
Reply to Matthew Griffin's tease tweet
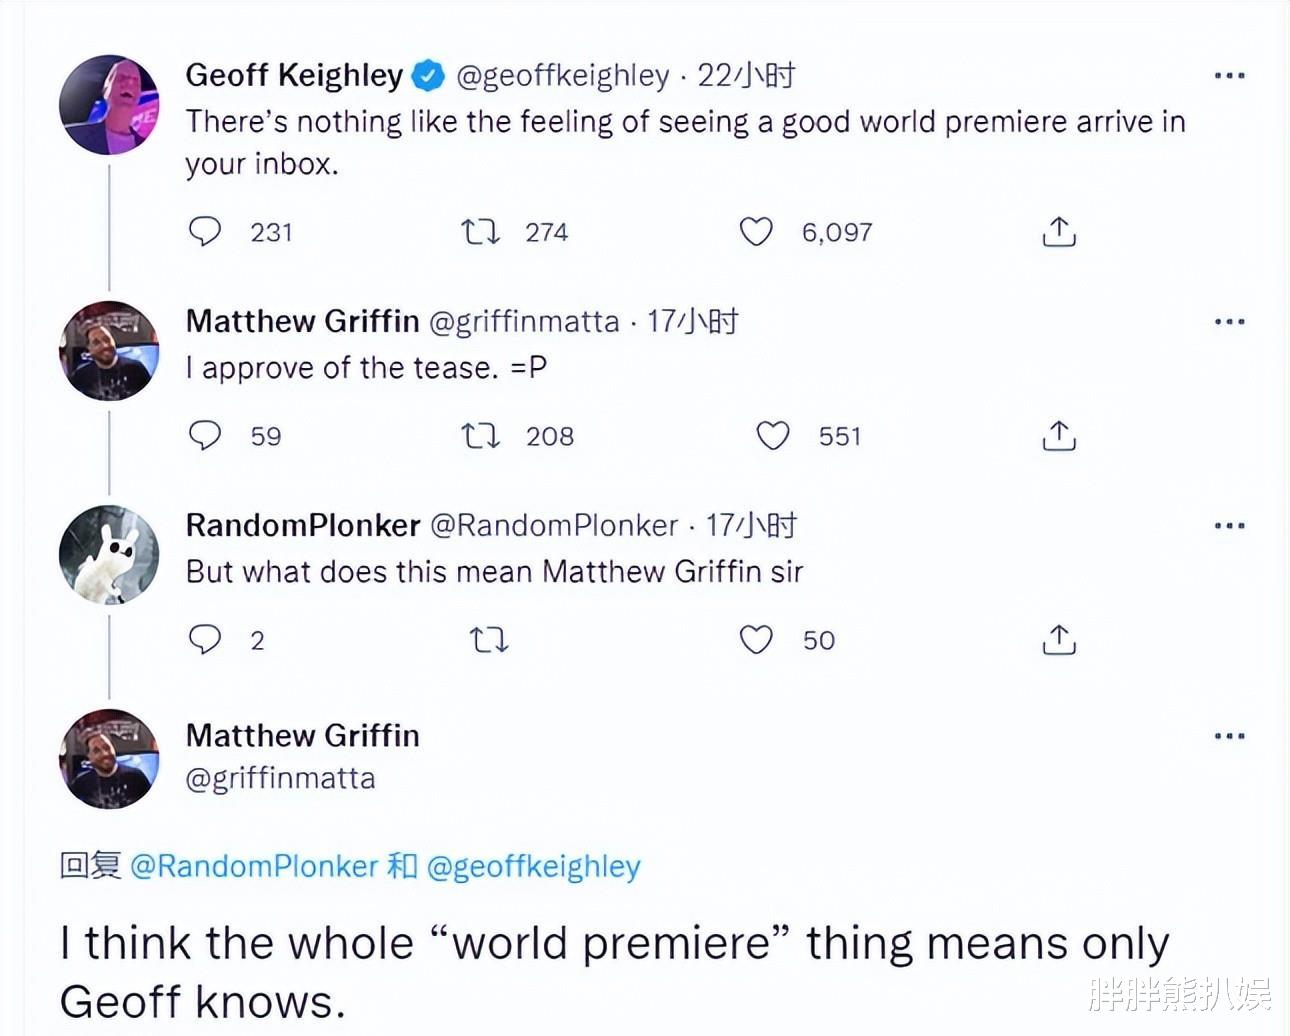(x=205, y=436)
